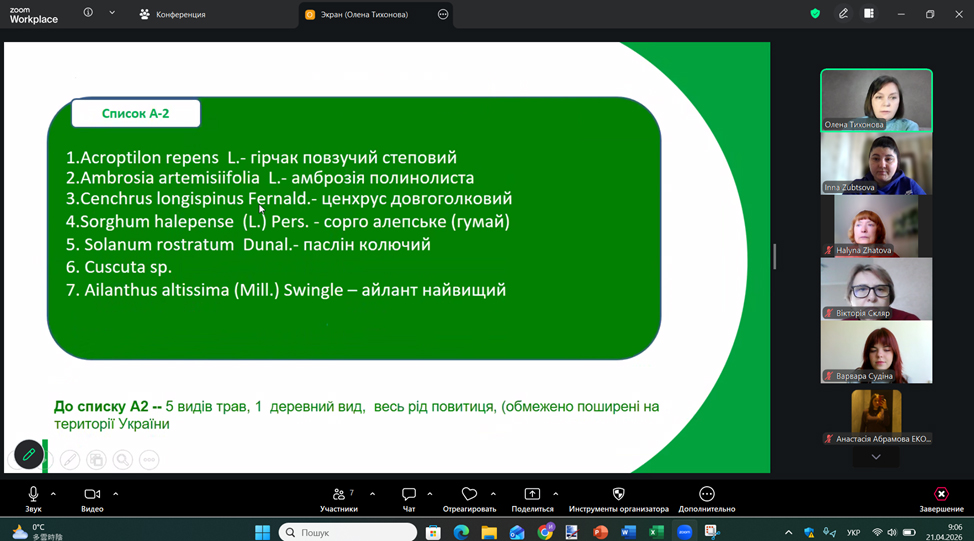Expand audio options arrow next to Звук

[53, 494]
